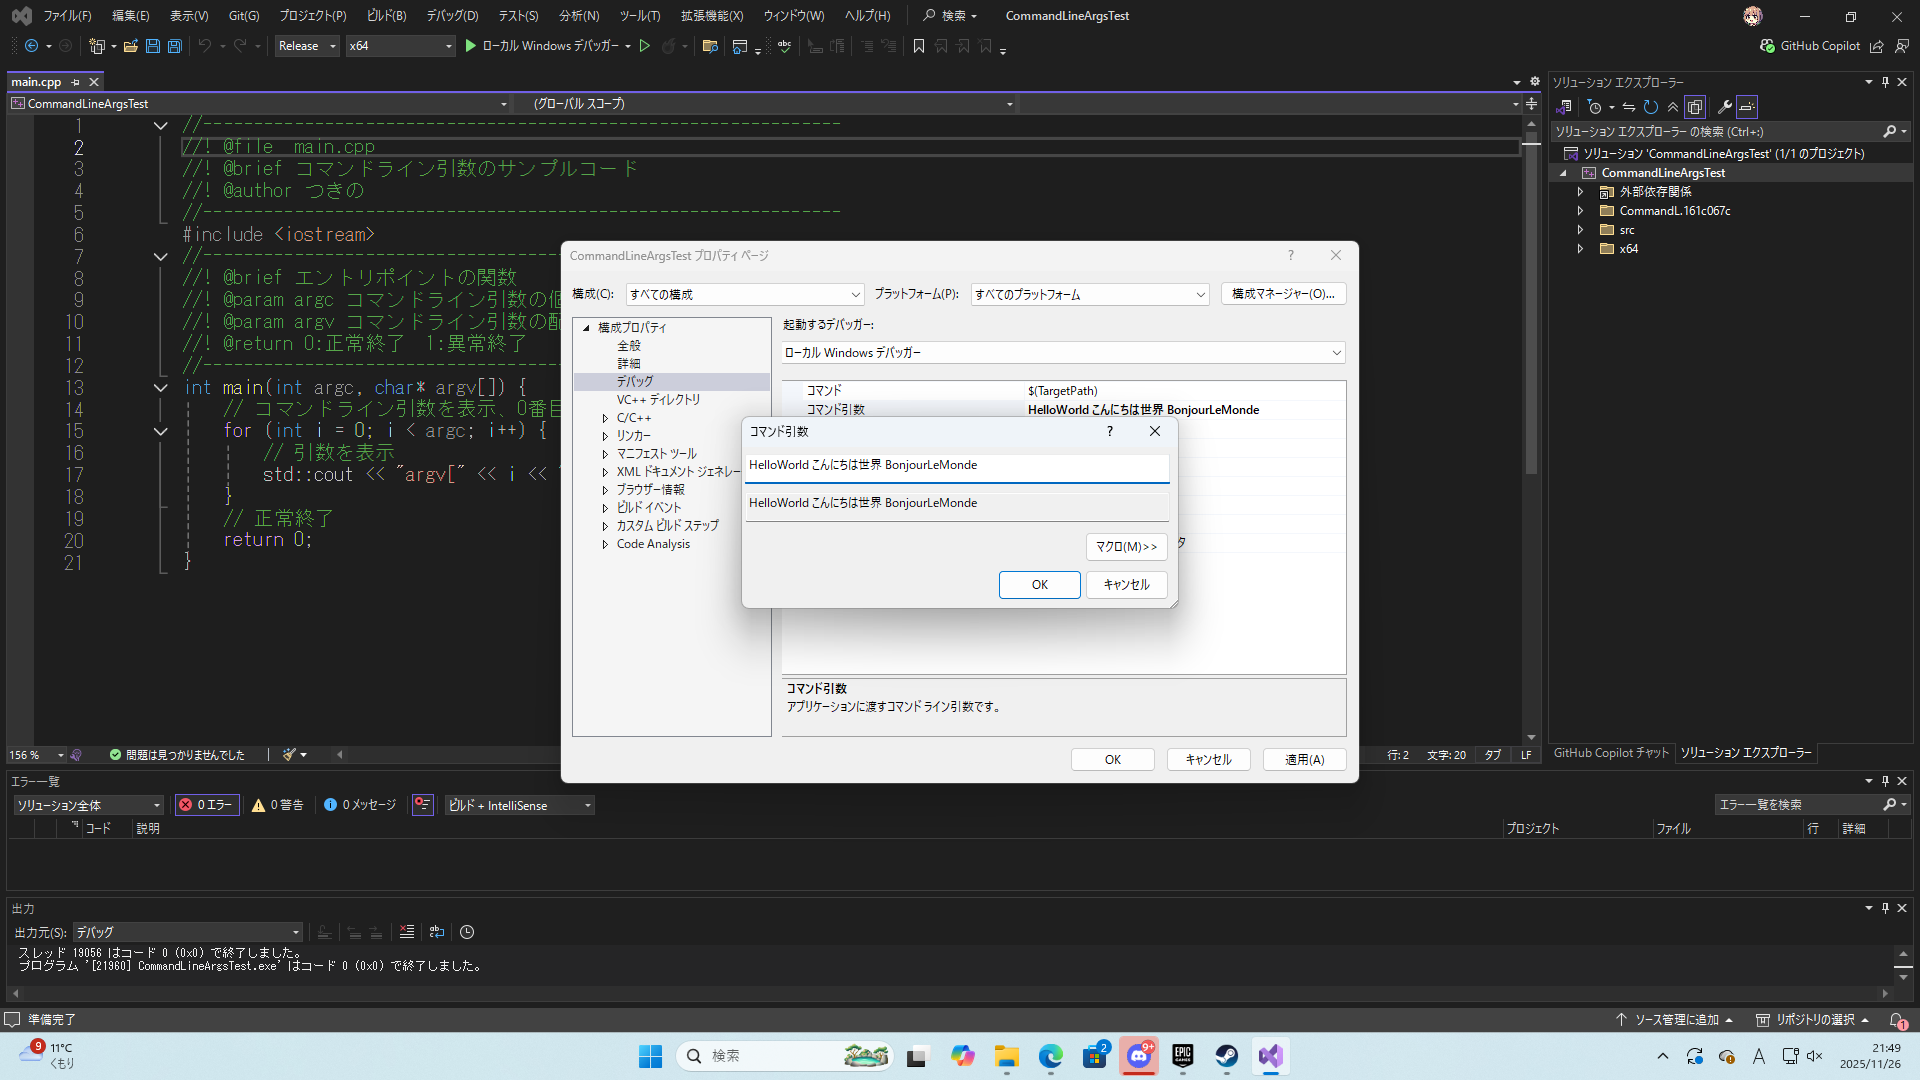Switch to the GitHub Copilot チャット tab

click(x=1611, y=753)
